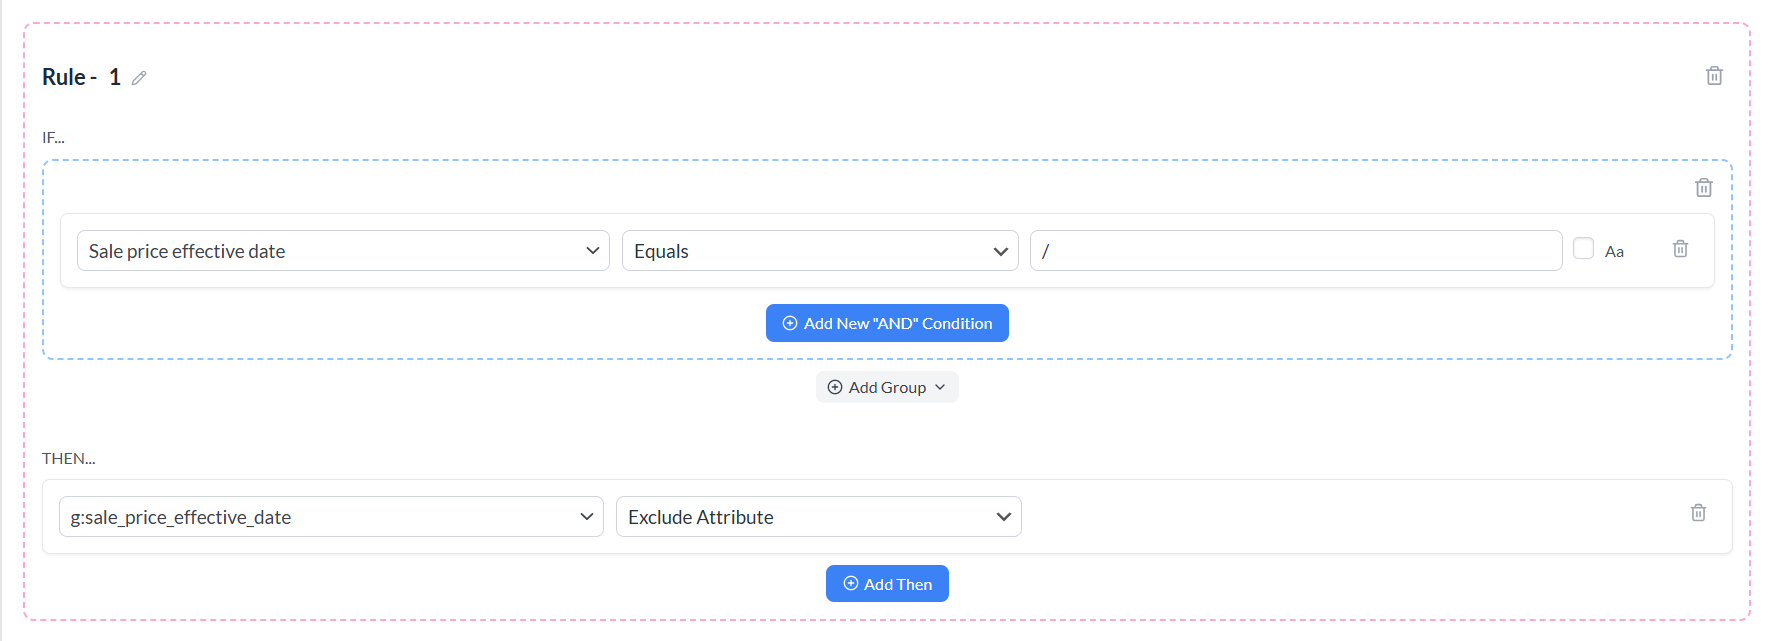Open the Sale price effective date dropdown
The height and width of the screenshot is (641, 1775).
coord(342,251)
